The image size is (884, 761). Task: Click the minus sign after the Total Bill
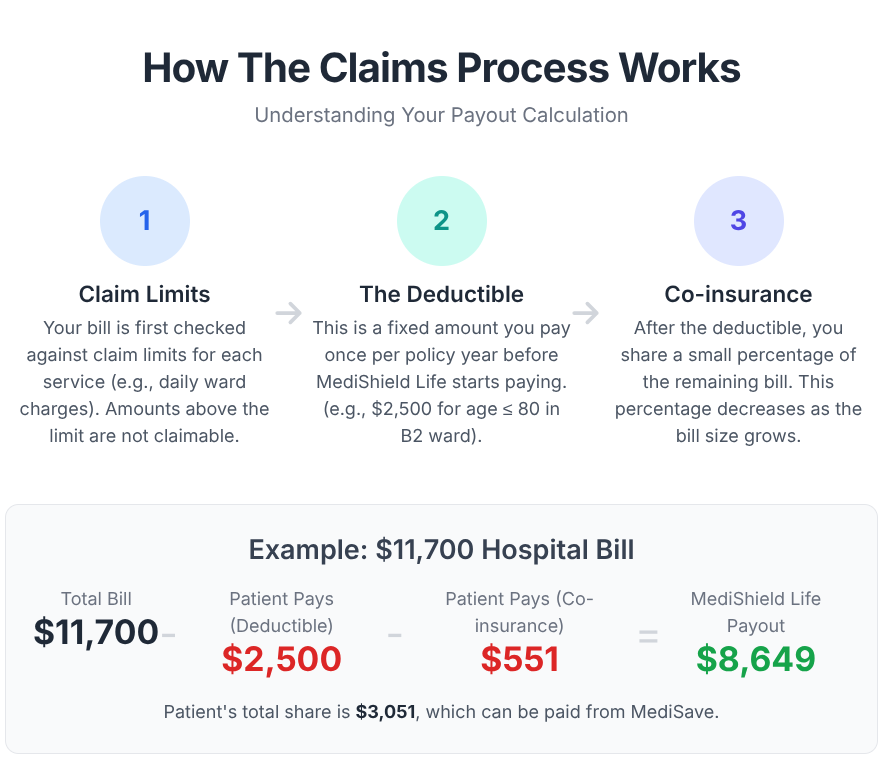tap(169, 634)
